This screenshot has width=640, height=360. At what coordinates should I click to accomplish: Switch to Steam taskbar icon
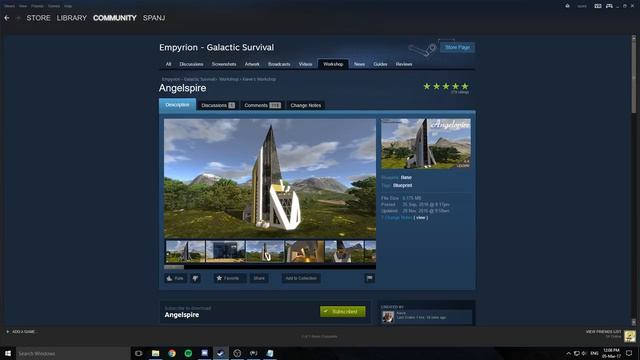tap(221, 353)
